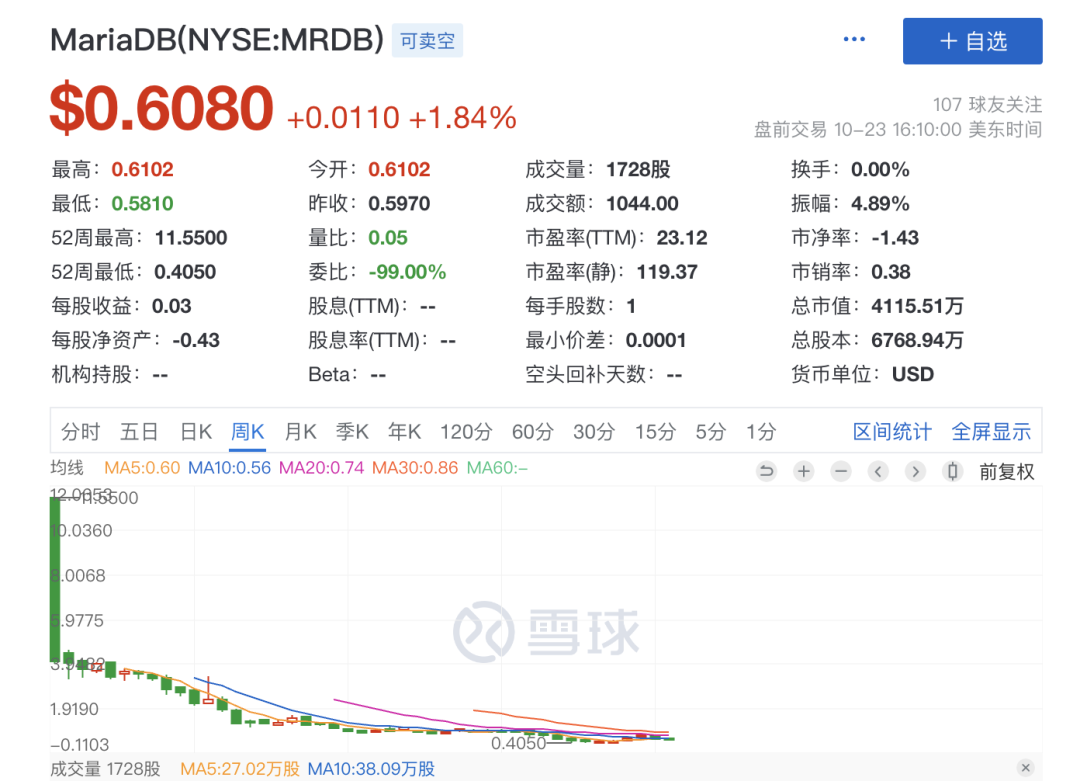Viewport: 1080px width, 781px height.
Task: Click the 市净率 -1.43 value
Action: click(895, 238)
